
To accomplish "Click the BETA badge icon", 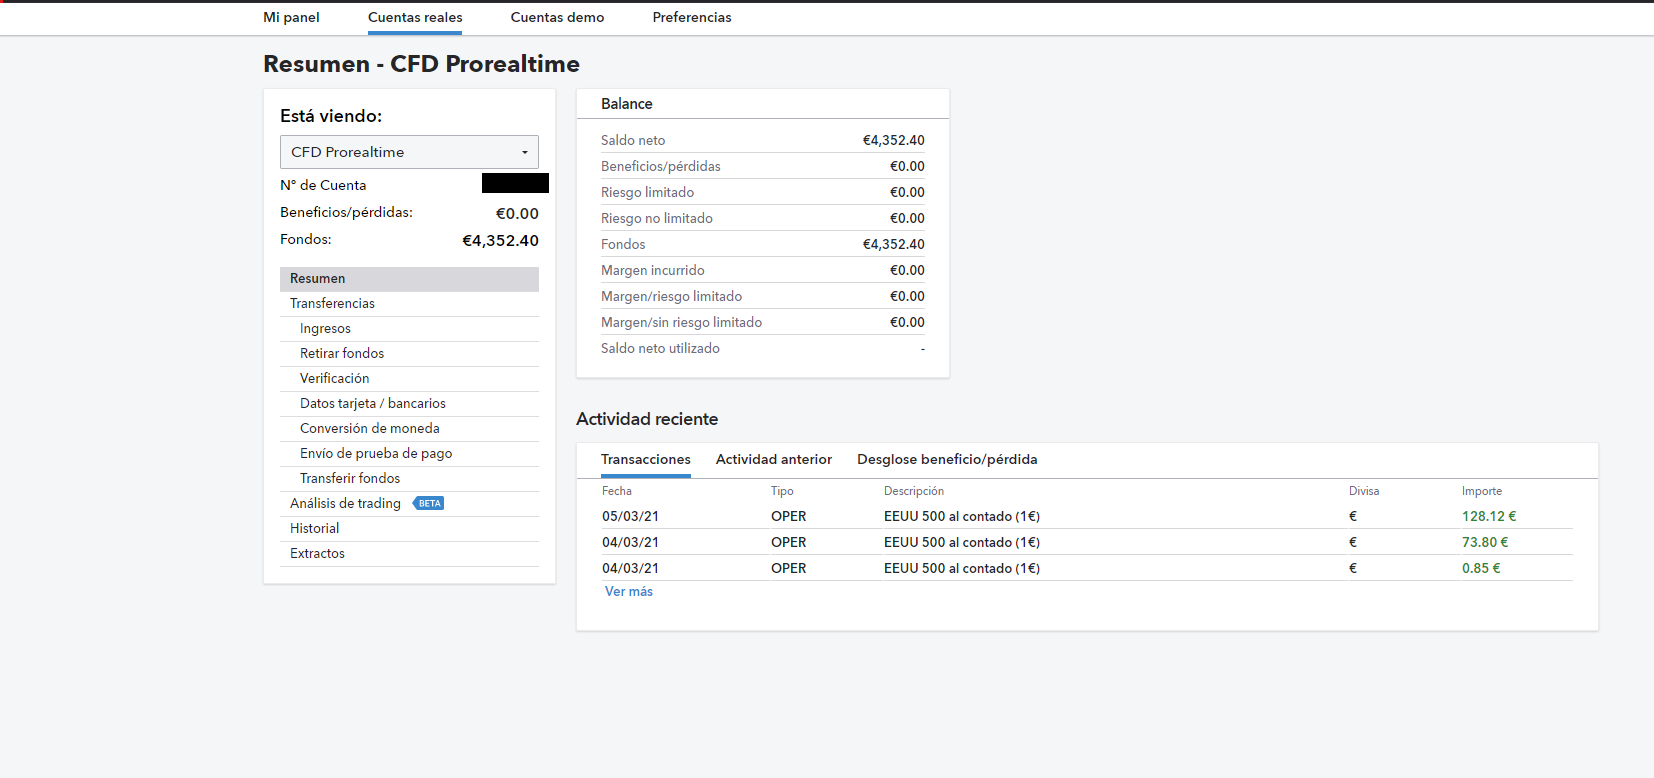I will click(429, 504).
